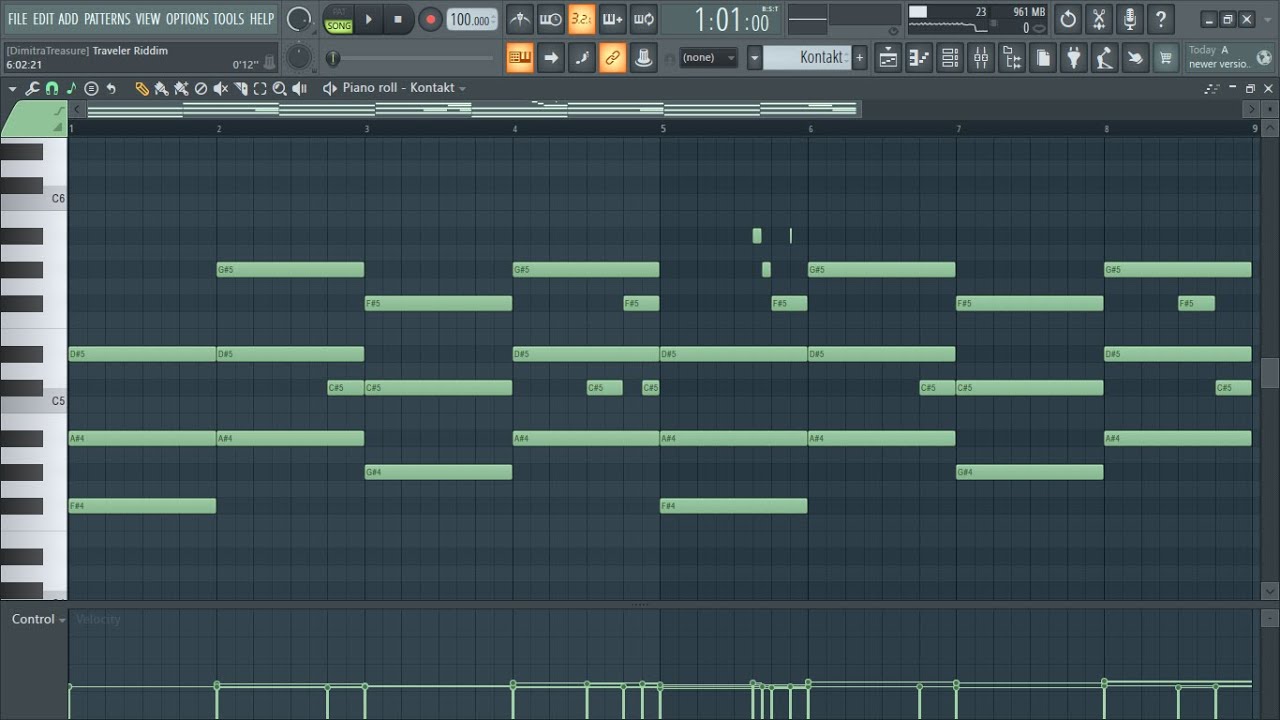Select the Mute tool speaker icon
The image size is (1280, 720).
220,88
